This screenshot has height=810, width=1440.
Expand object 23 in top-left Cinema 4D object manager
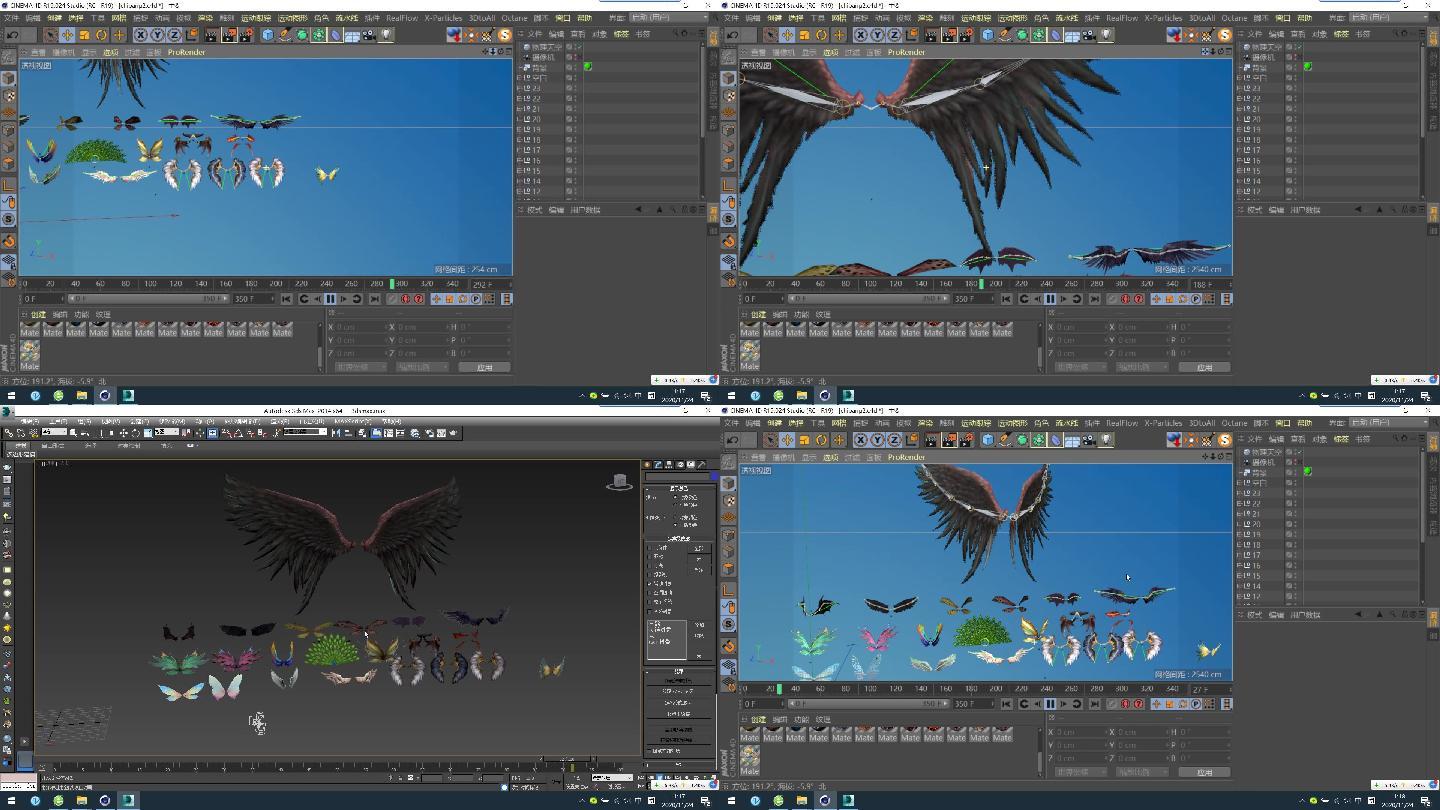518,88
